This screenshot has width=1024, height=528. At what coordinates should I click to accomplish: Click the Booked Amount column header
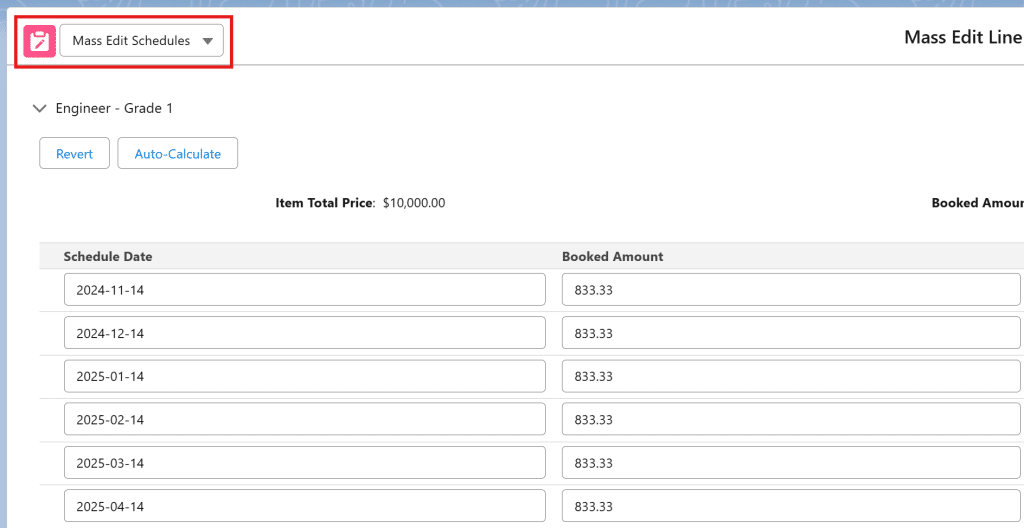point(612,256)
